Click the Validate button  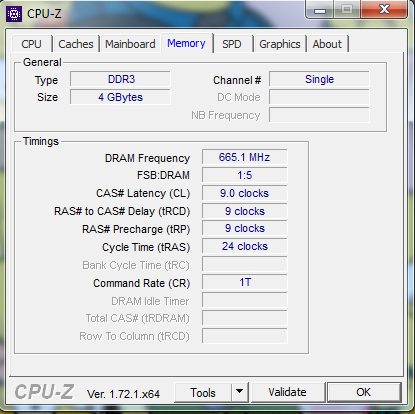point(287,392)
